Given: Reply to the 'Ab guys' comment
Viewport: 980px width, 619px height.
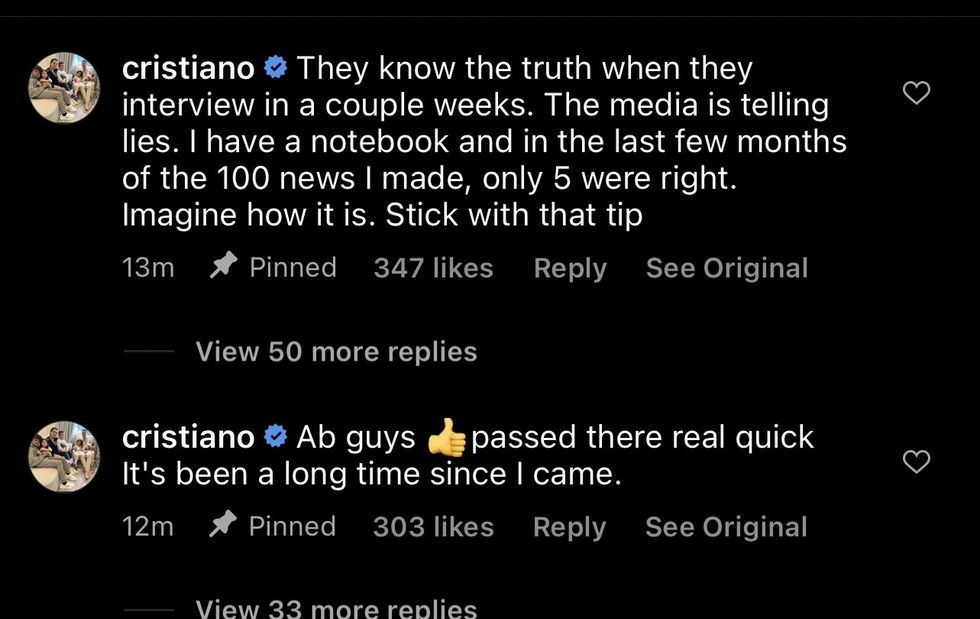Looking at the screenshot, I should point(569,527).
